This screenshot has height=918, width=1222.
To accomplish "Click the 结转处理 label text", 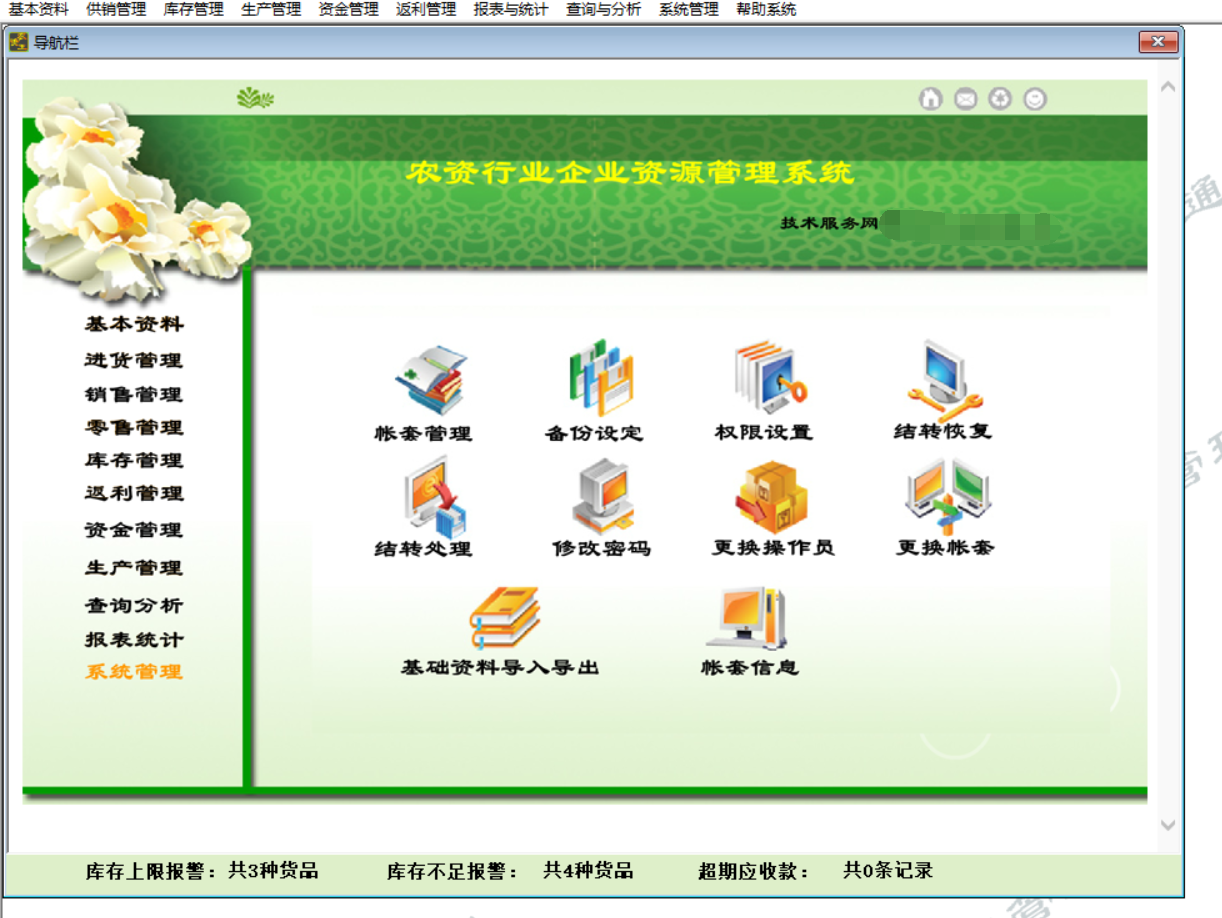I will [423, 549].
